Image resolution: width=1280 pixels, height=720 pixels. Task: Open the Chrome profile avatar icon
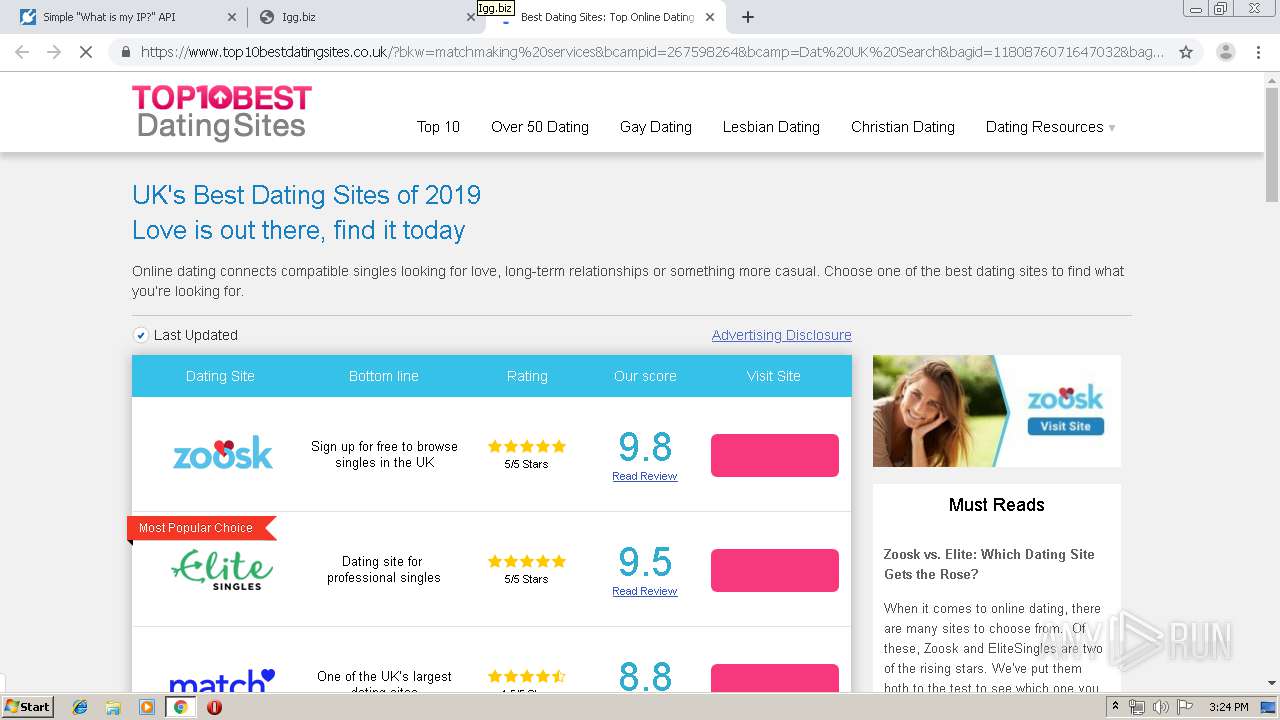point(1225,52)
